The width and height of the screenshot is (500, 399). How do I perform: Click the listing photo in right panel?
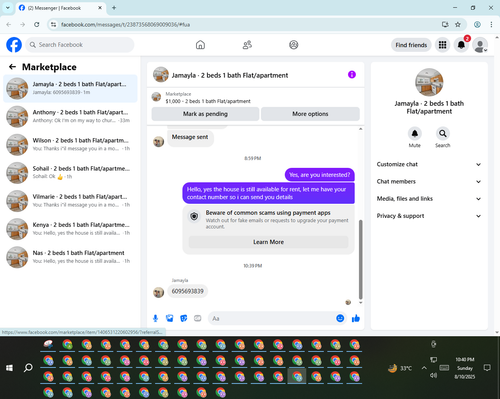[429, 82]
